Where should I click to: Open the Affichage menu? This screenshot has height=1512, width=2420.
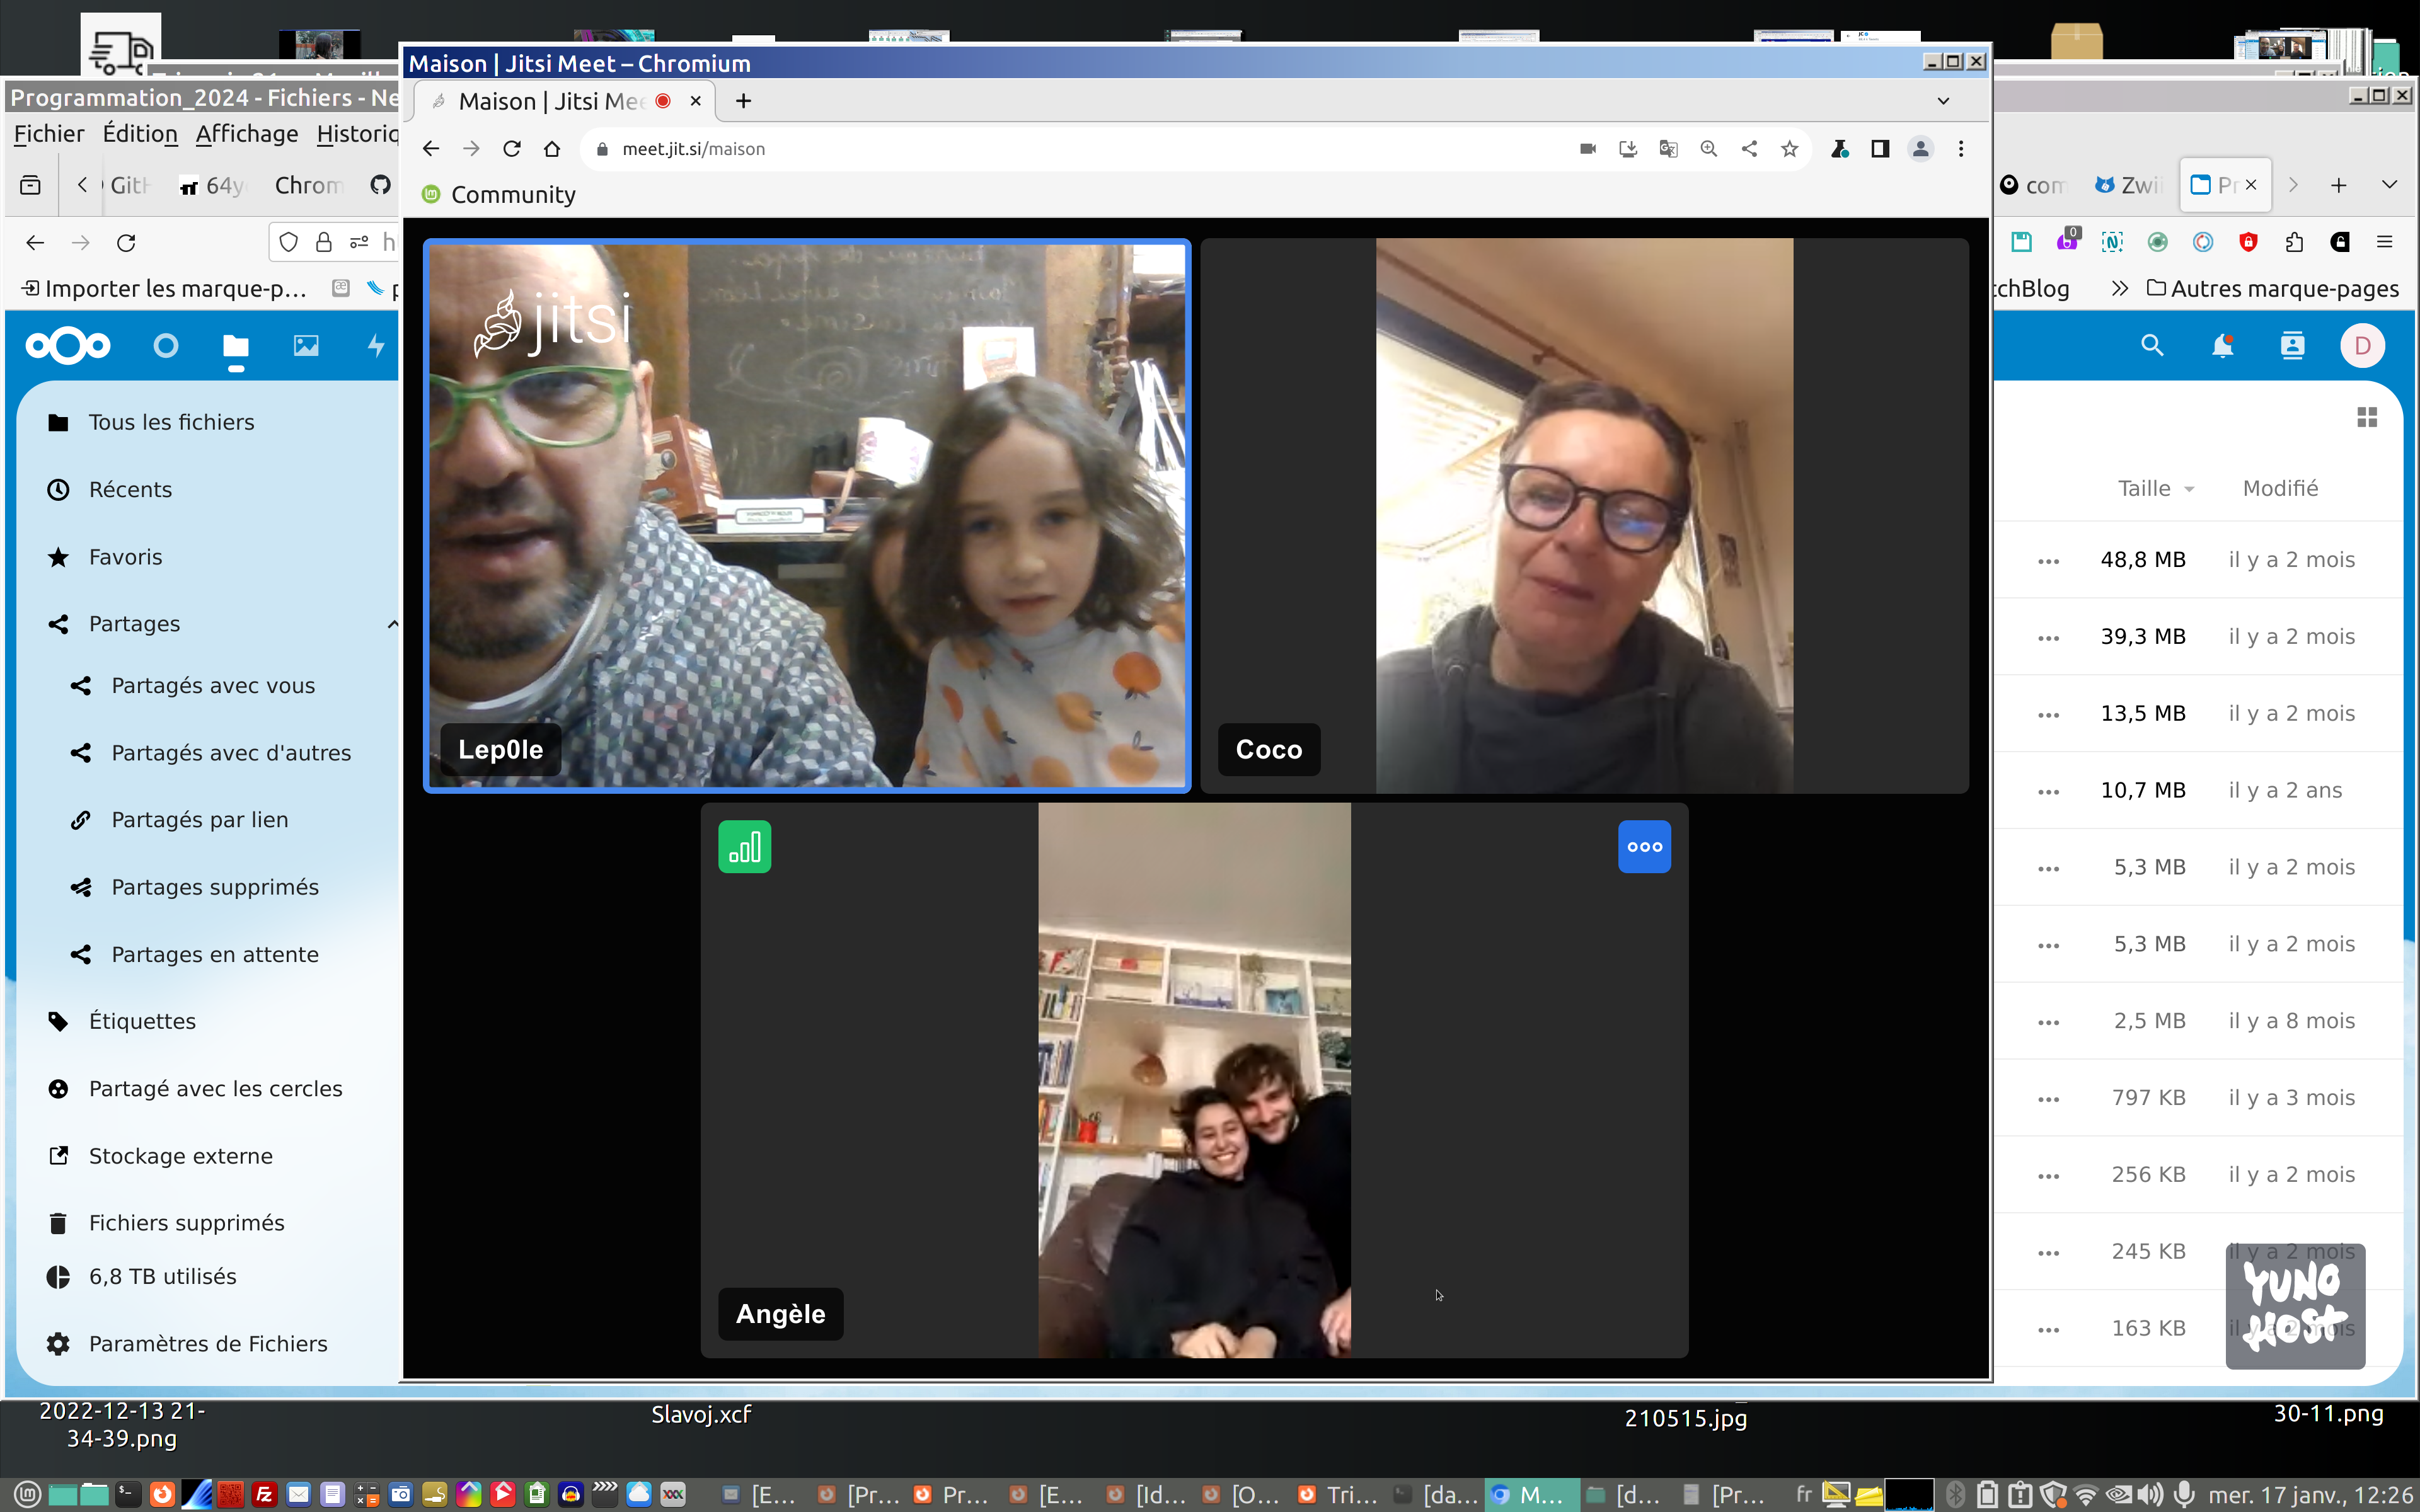[x=246, y=134]
